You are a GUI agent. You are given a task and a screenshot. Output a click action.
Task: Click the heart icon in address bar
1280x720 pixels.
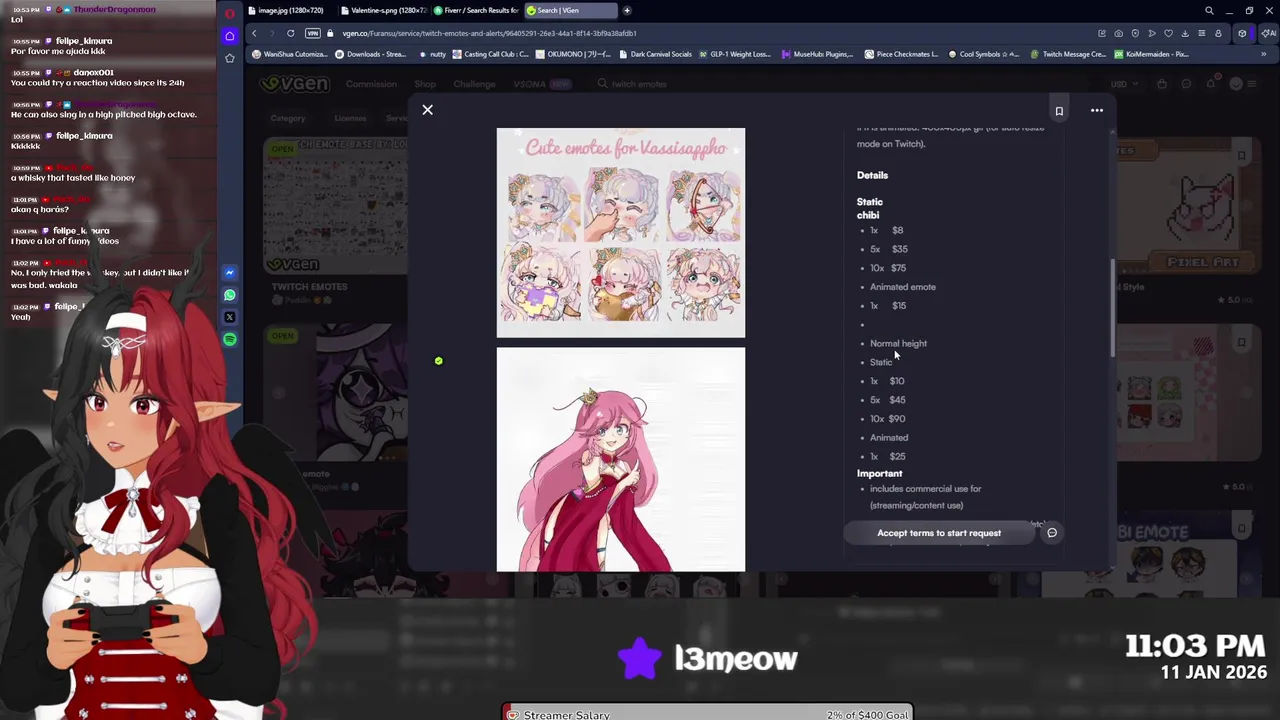click(x=1168, y=33)
